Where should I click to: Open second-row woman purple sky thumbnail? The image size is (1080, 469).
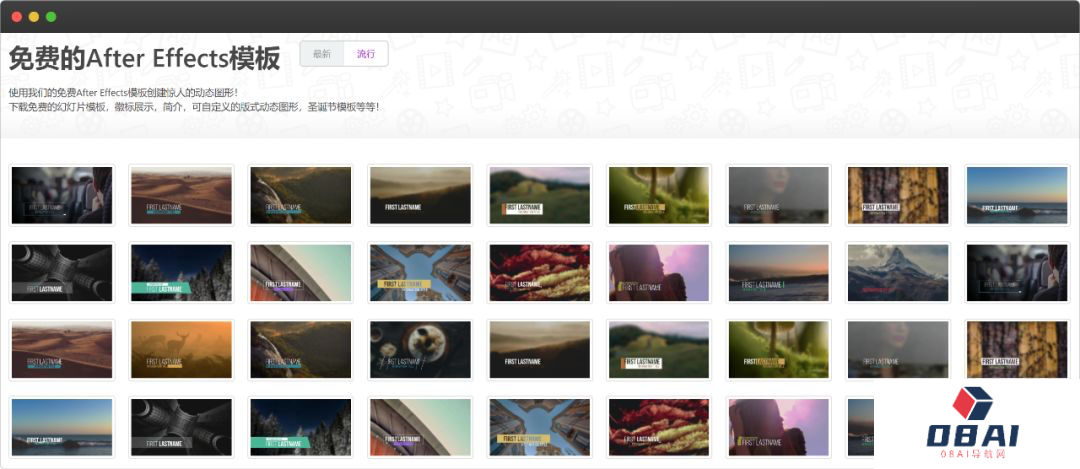(659, 273)
